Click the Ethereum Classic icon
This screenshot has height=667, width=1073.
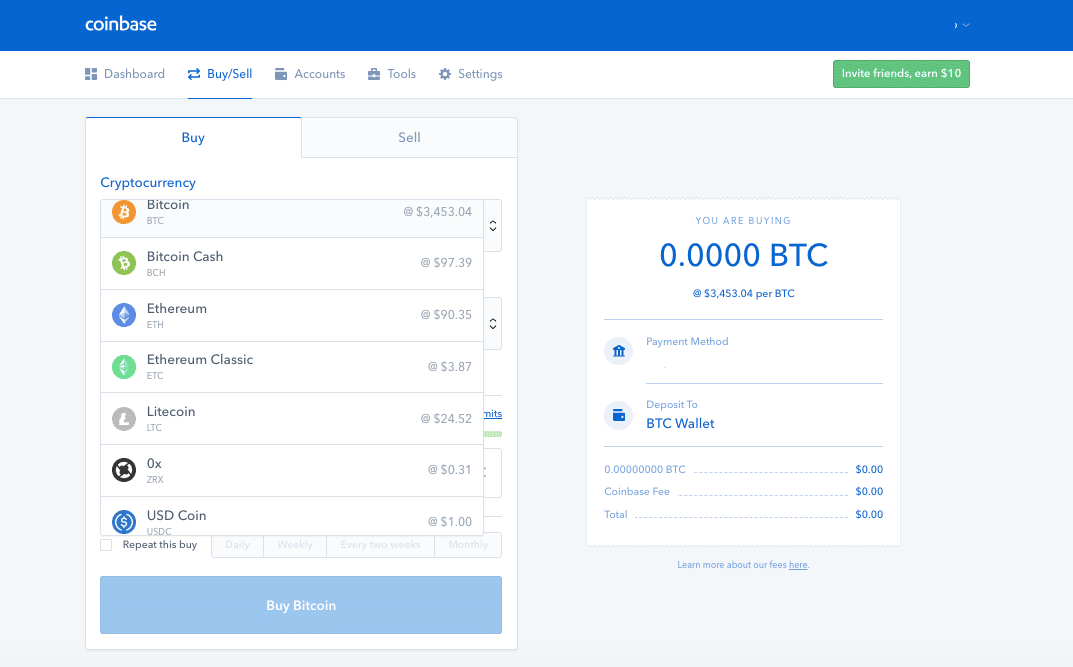coord(124,367)
